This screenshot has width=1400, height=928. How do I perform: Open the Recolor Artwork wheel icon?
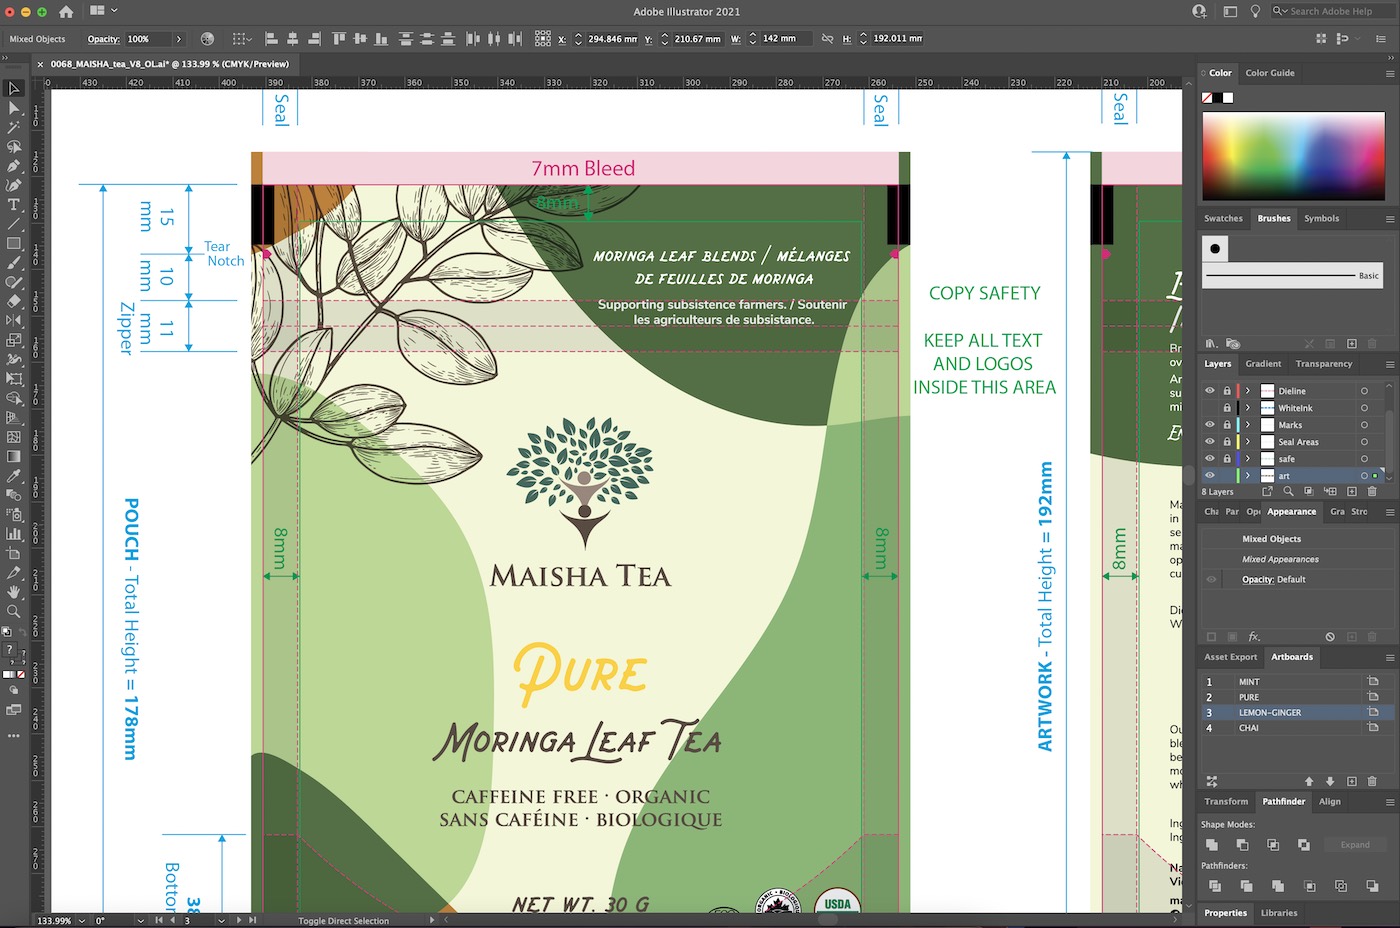click(207, 39)
